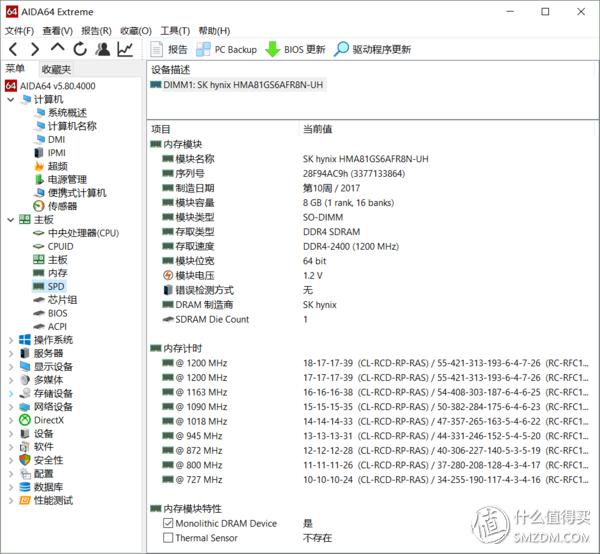Select AIDA64 v5.80.4000 root node
Image resolution: width=600 pixels, height=554 pixels.
coord(50,86)
